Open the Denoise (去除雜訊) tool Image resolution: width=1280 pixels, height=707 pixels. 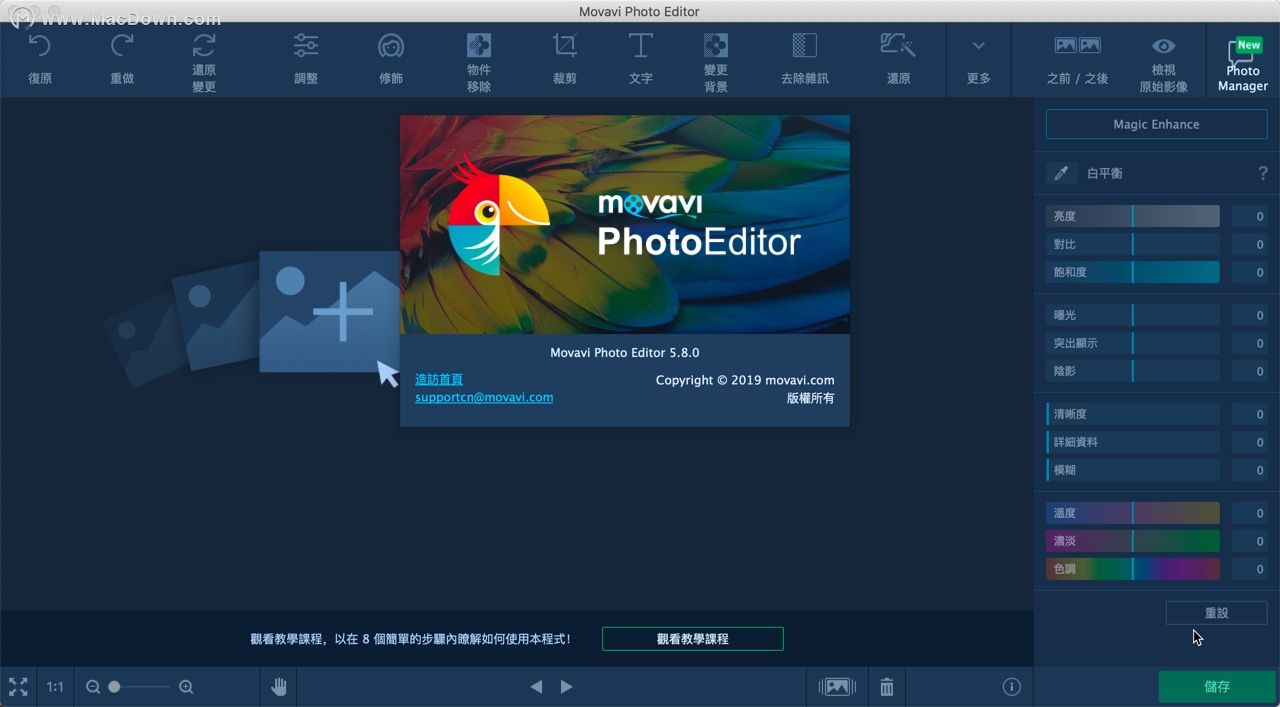805,59
